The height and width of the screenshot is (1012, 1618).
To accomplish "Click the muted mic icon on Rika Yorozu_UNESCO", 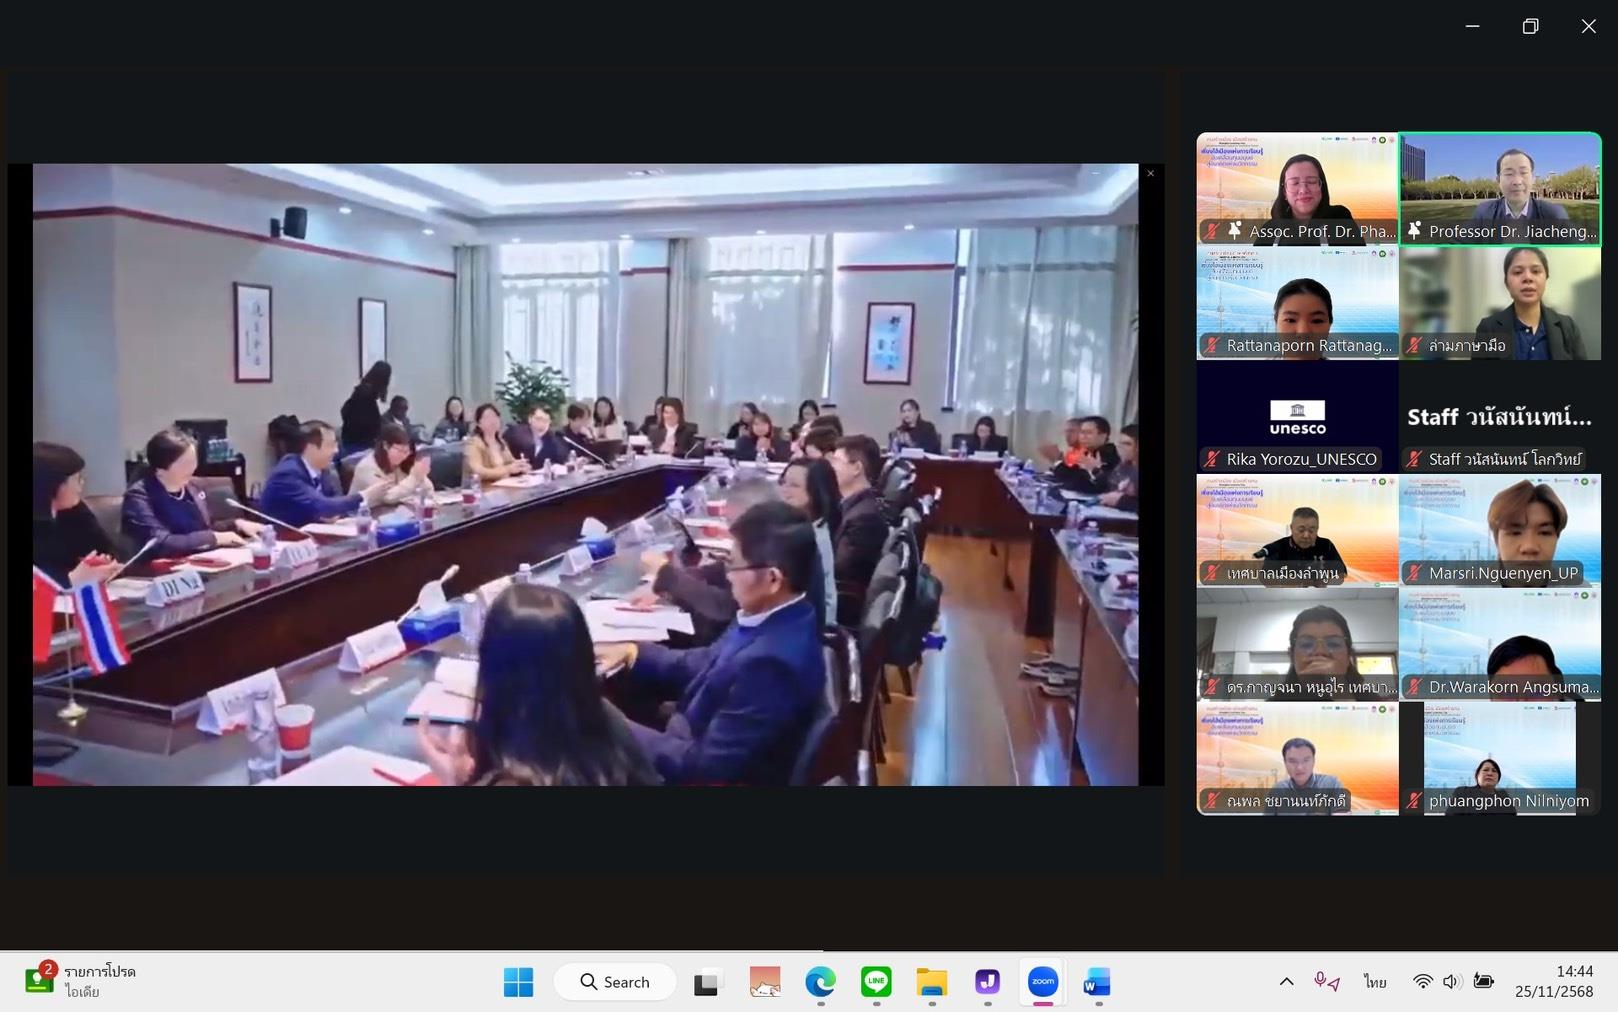I will (1212, 459).
